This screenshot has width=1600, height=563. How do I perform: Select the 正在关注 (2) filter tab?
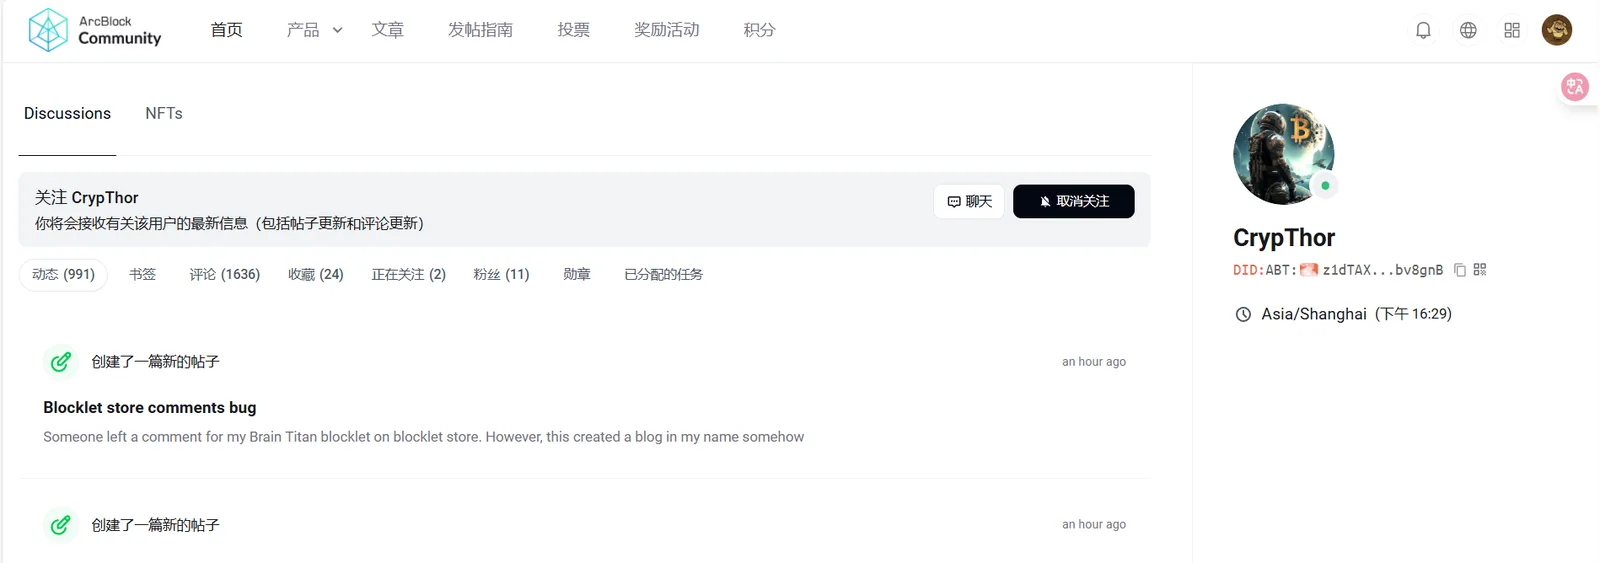click(x=409, y=274)
